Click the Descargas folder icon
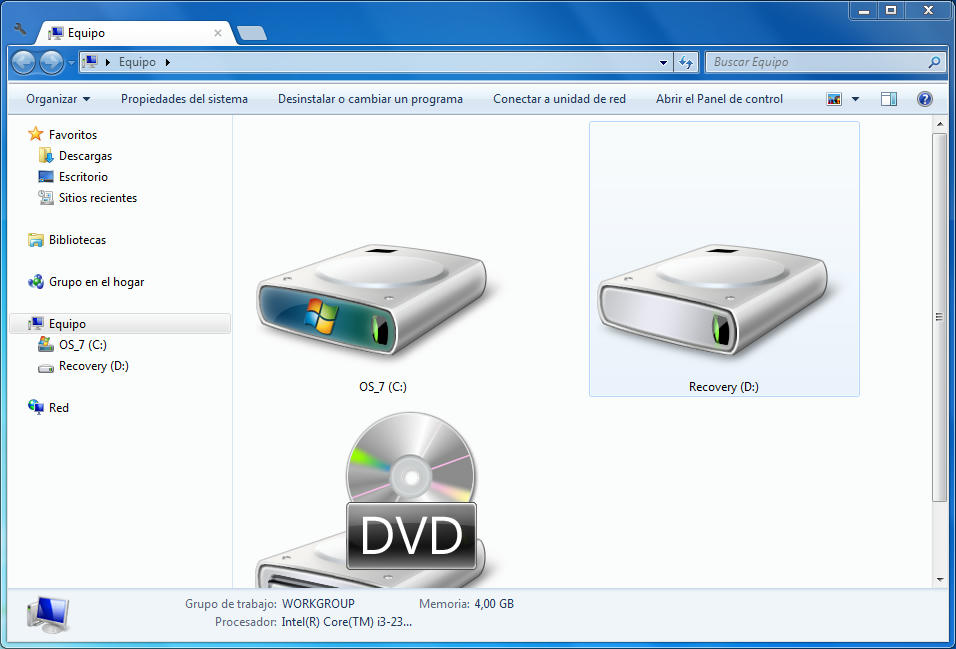Viewport: 956px width, 649px height. coord(46,156)
